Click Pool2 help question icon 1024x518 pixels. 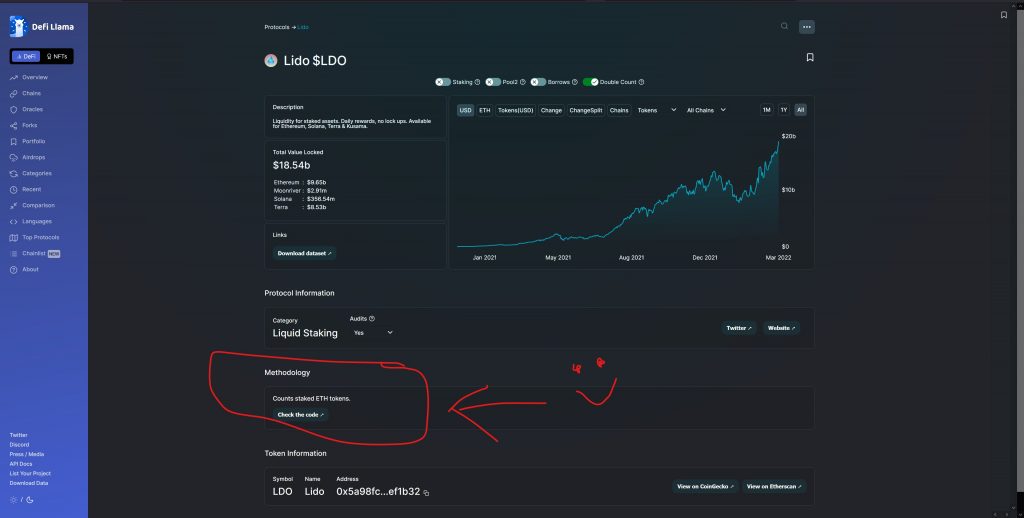(522, 82)
